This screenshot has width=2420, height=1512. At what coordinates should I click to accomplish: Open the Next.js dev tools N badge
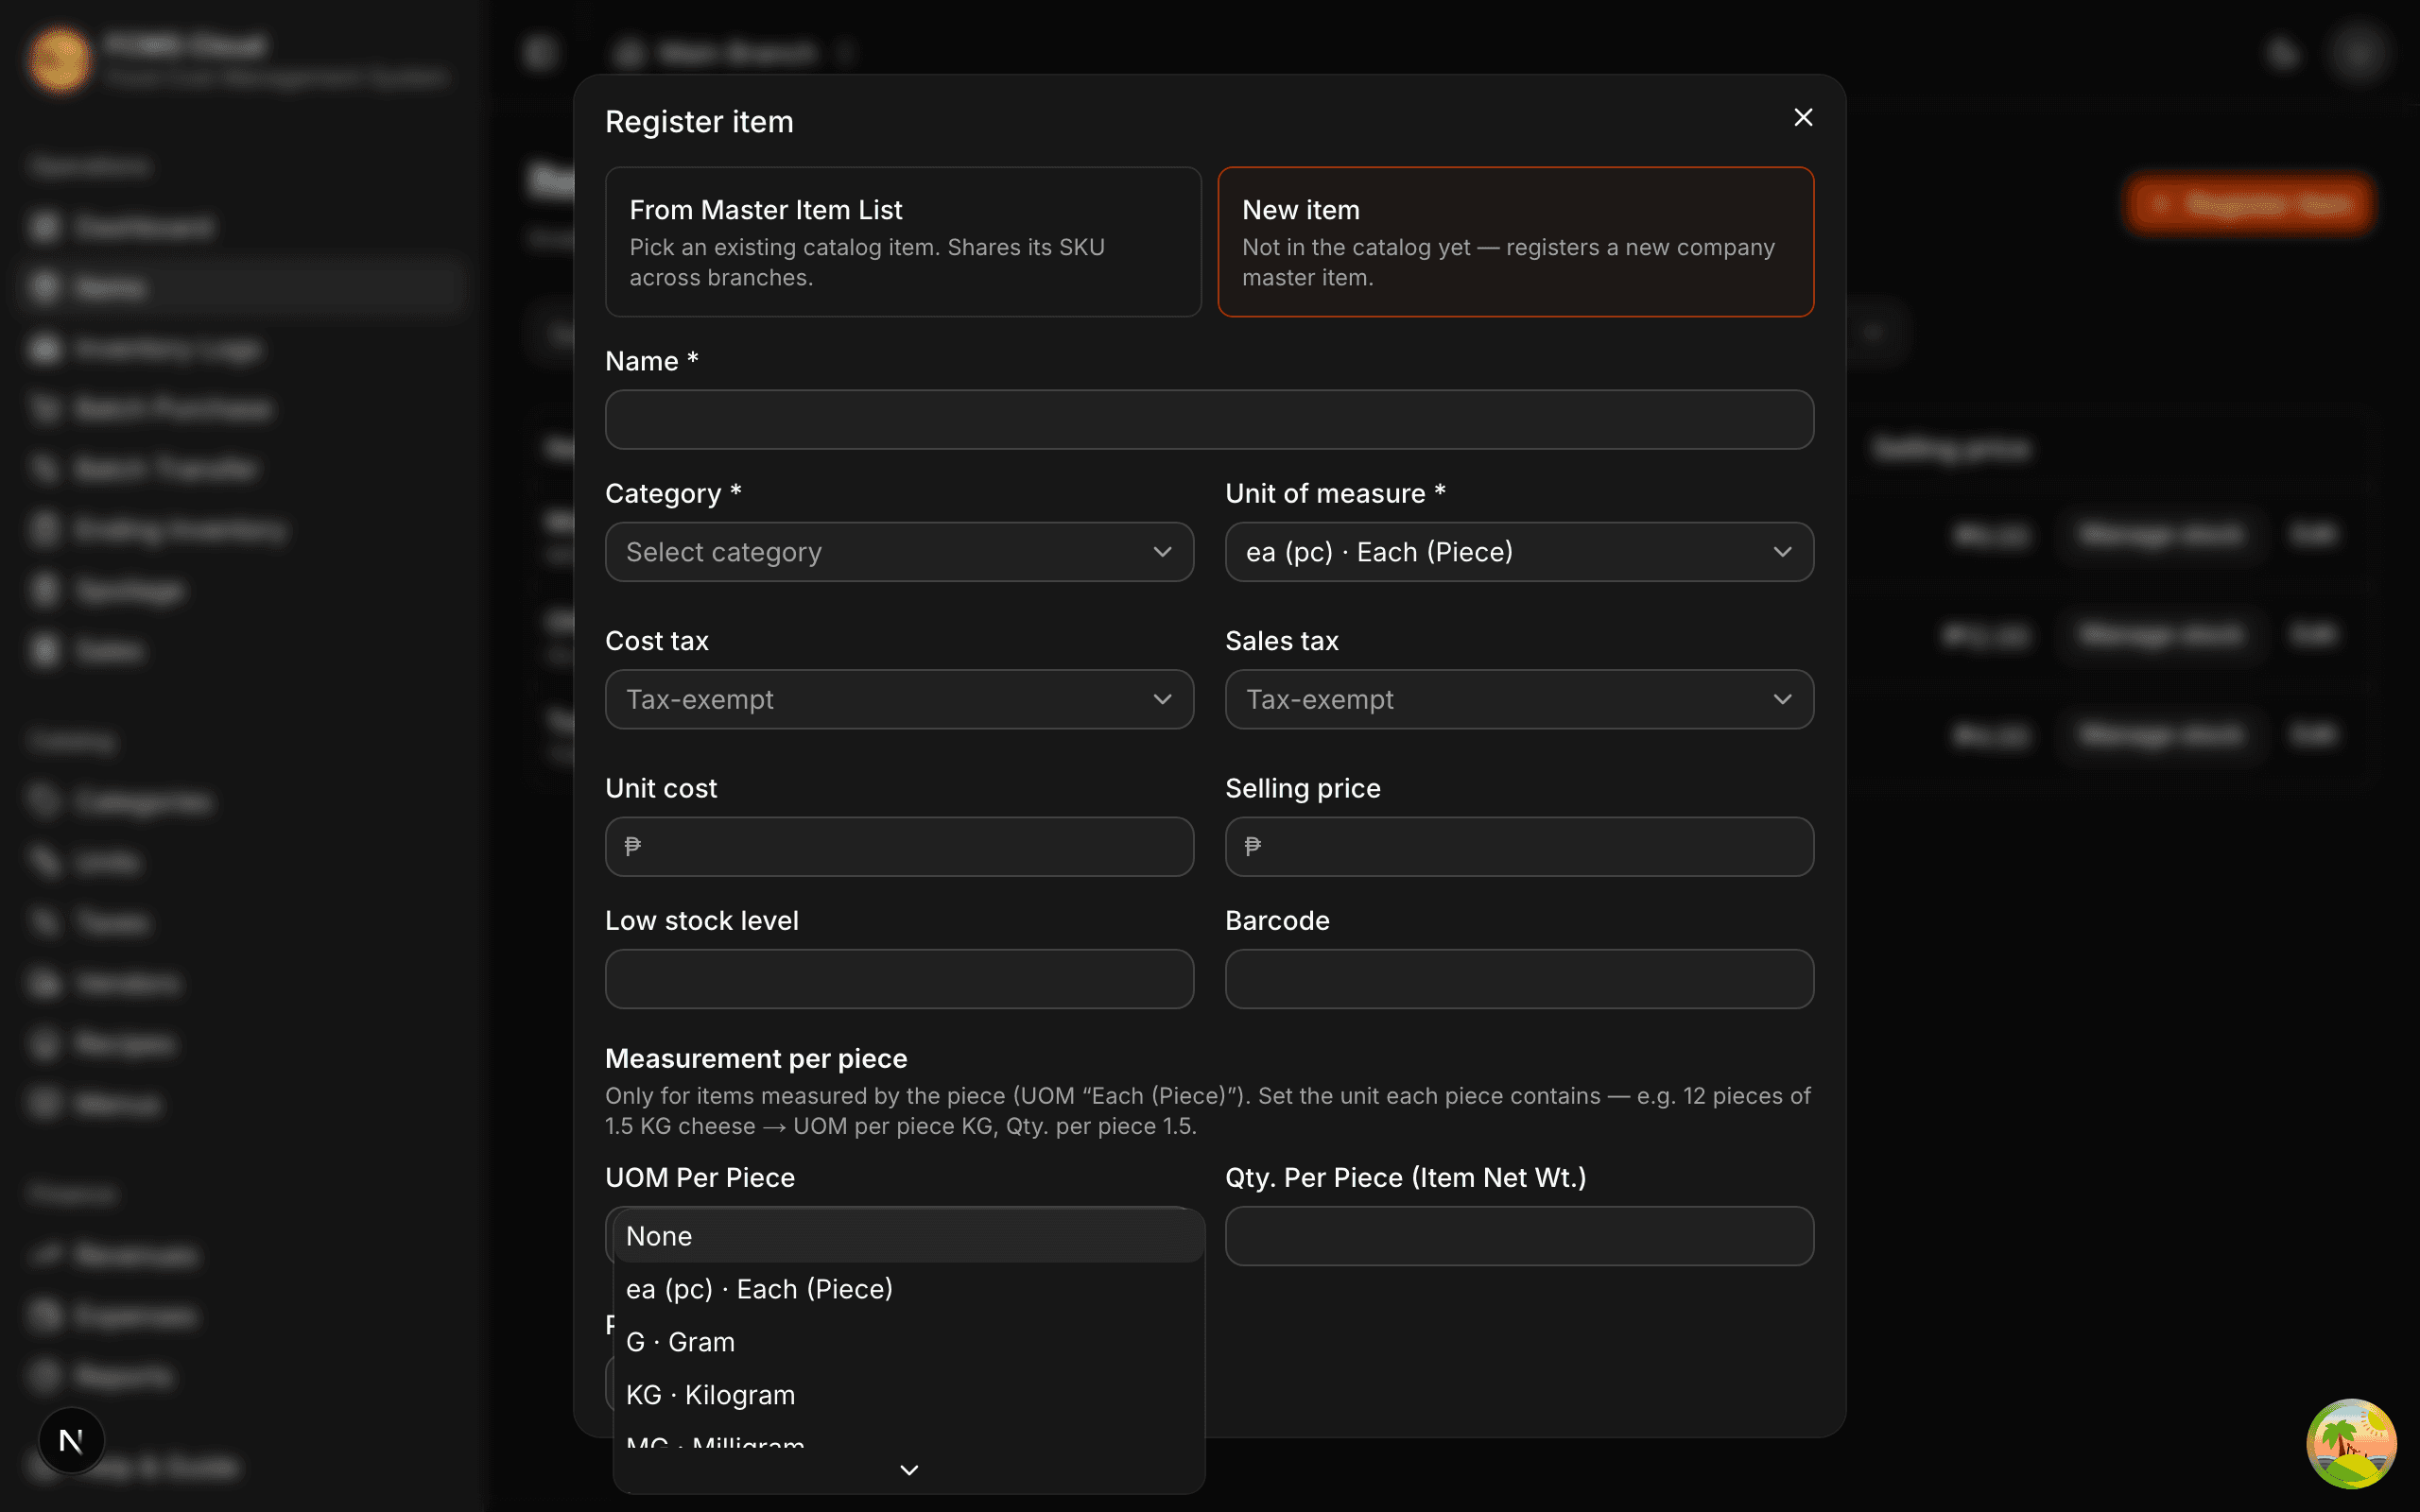71,1441
